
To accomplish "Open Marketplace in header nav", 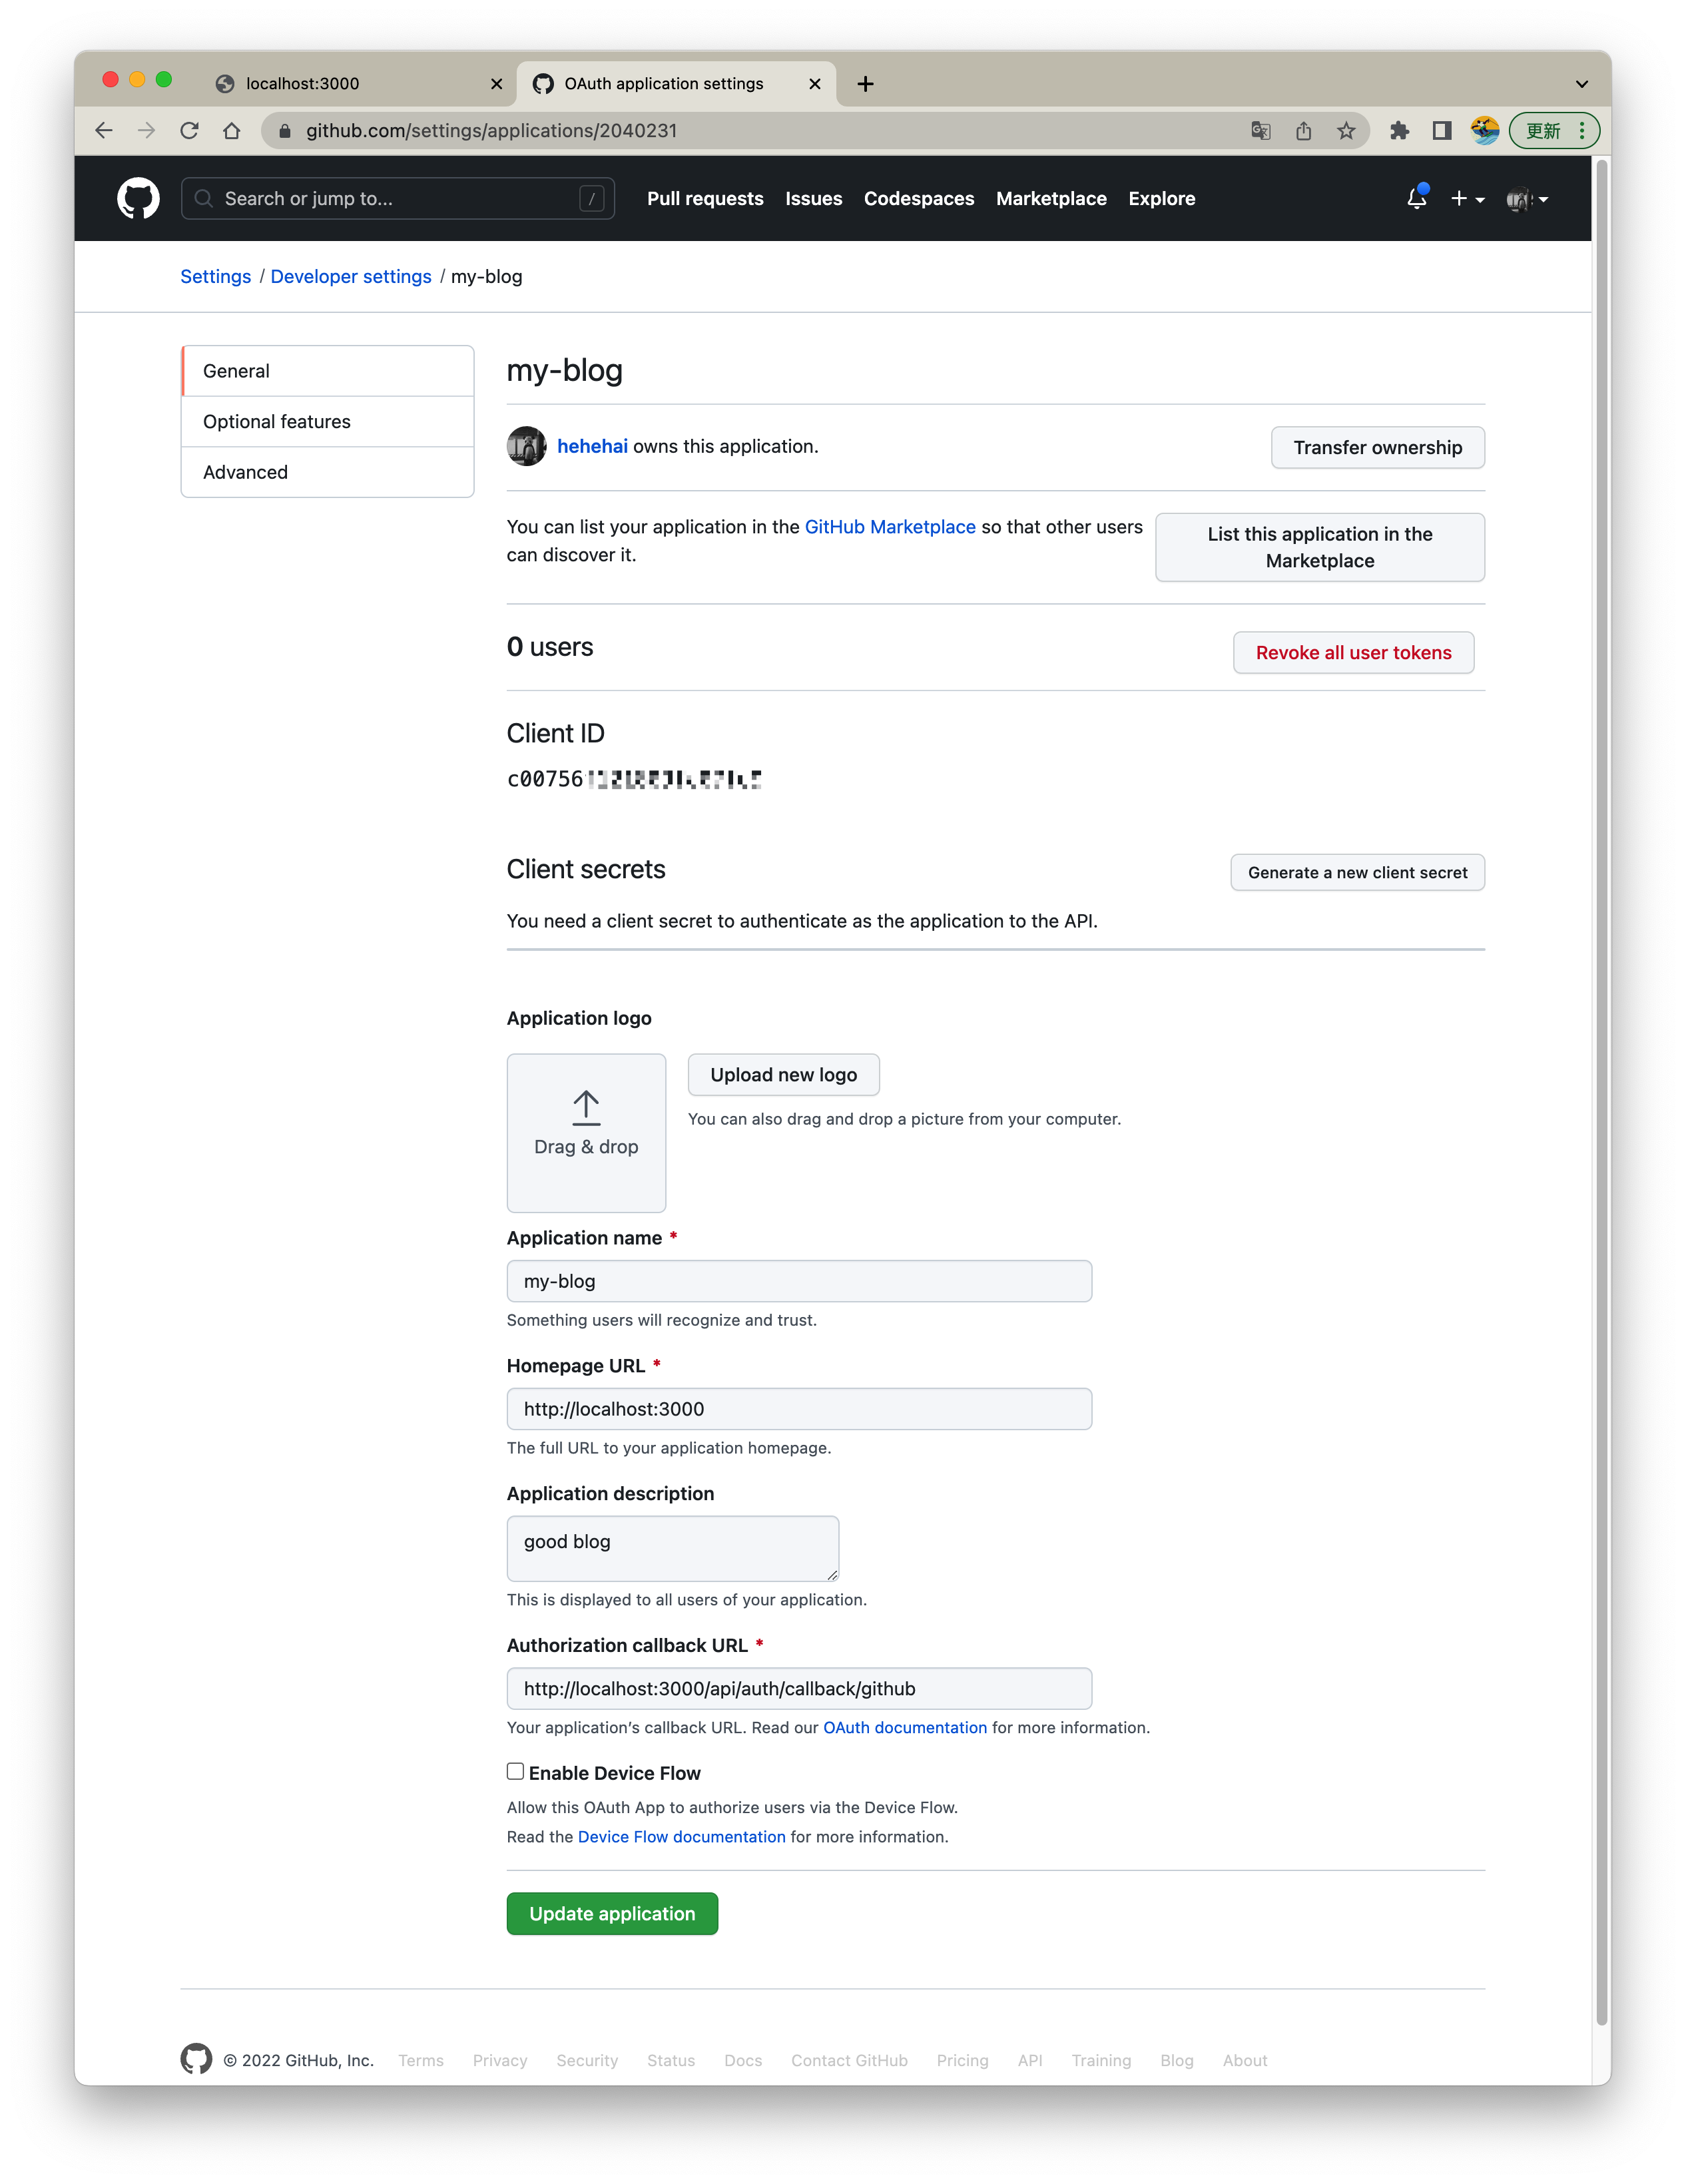I will [1051, 199].
